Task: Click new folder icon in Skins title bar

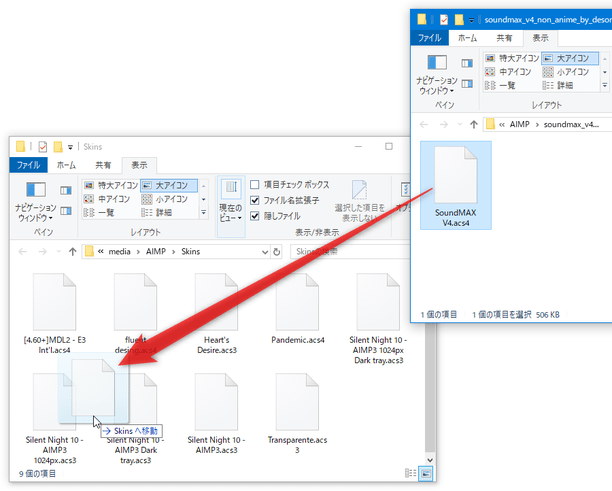Action: (58, 147)
